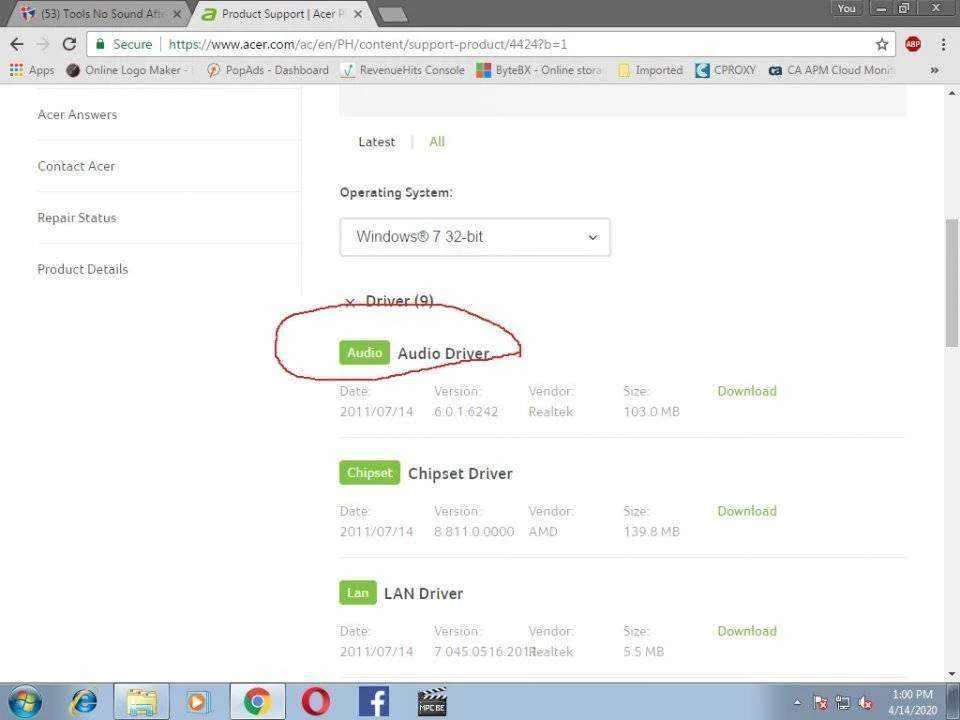Collapse the Driver (9) section

tap(389, 301)
